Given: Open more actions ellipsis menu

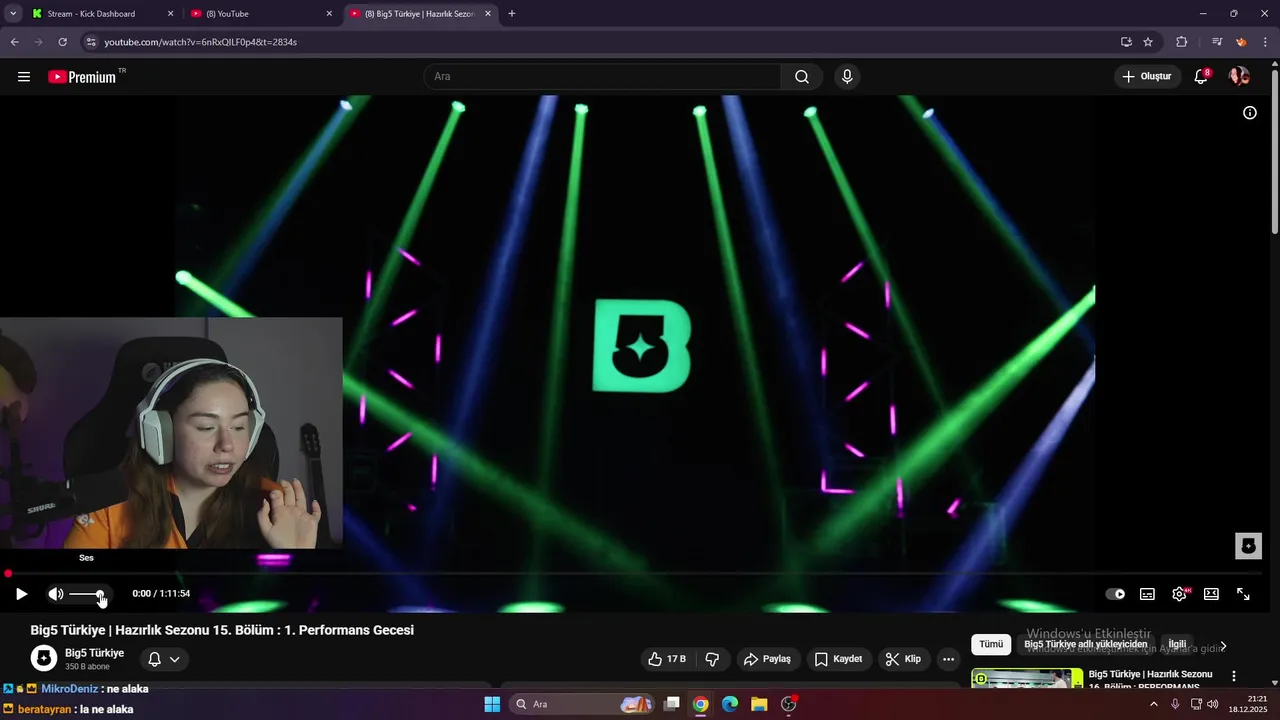Looking at the screenshot, I should tap(948, 659).
